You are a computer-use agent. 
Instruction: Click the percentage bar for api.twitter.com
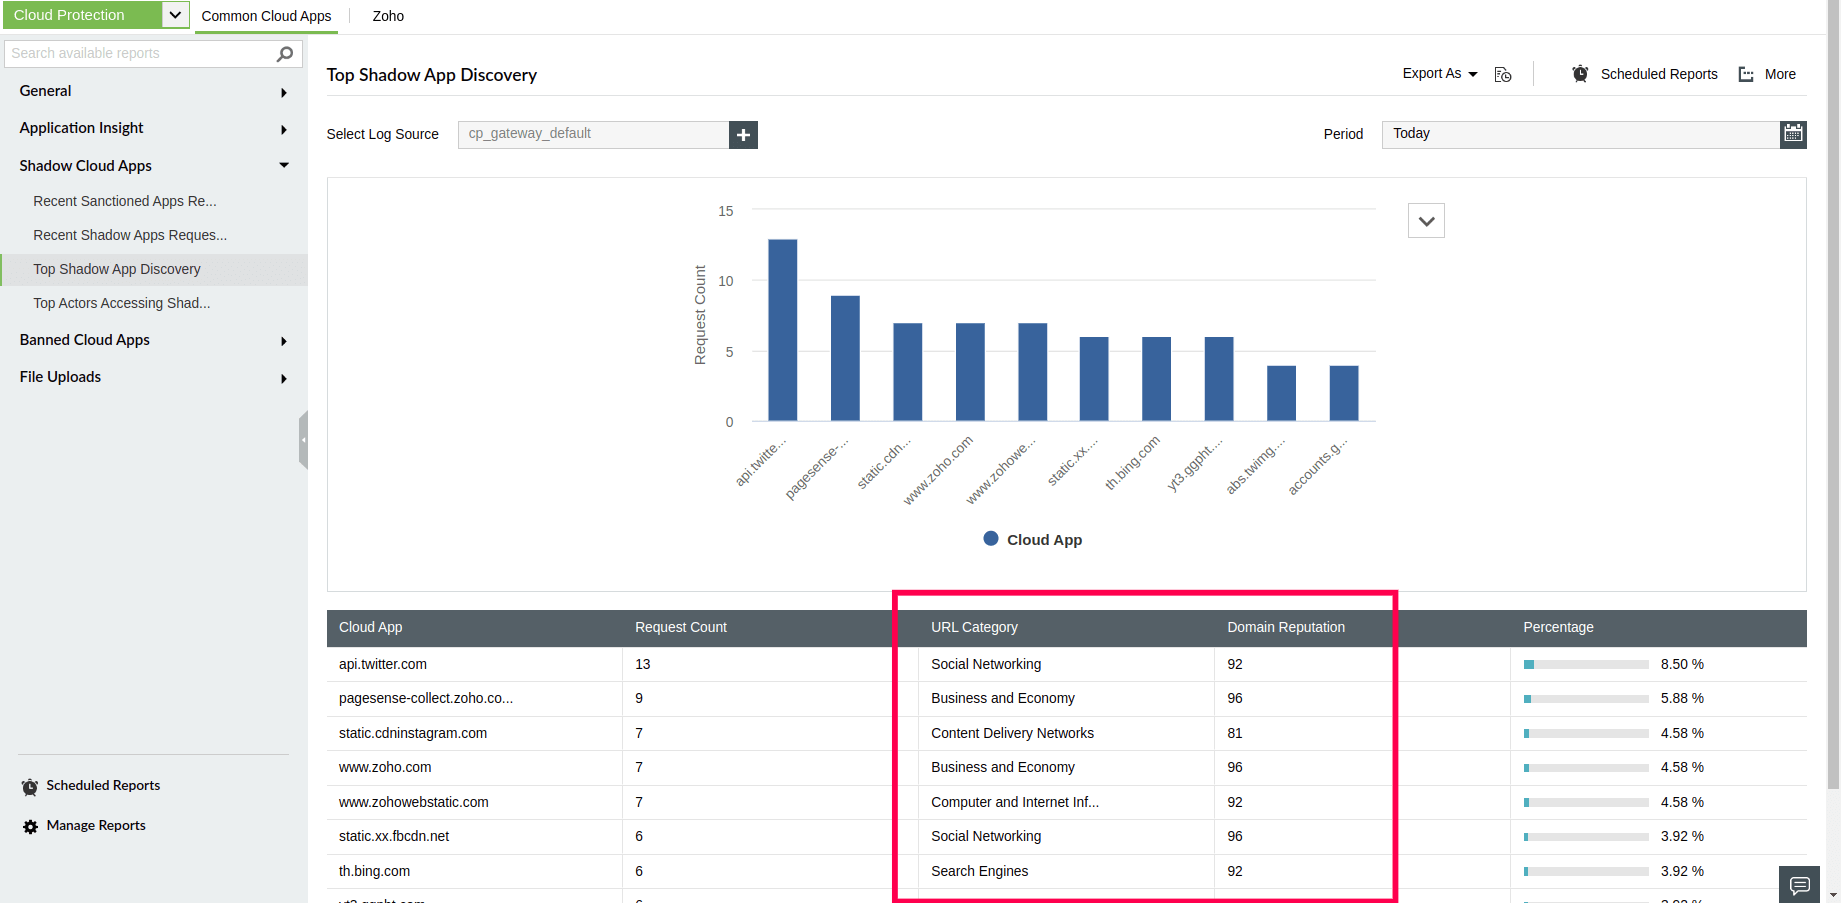coord(1584,663)
